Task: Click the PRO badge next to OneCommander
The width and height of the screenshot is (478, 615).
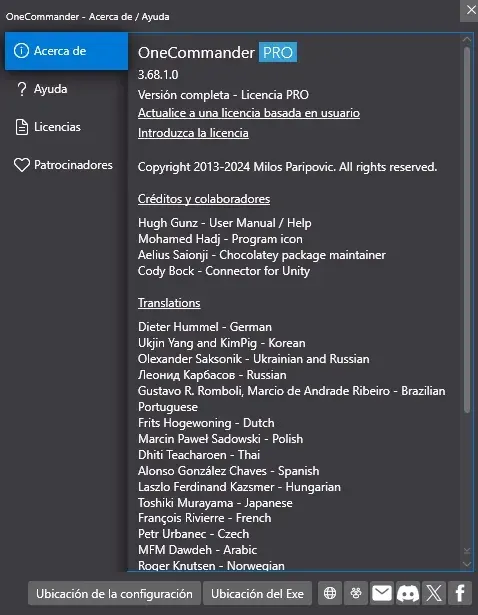Action: pos(278,52)
